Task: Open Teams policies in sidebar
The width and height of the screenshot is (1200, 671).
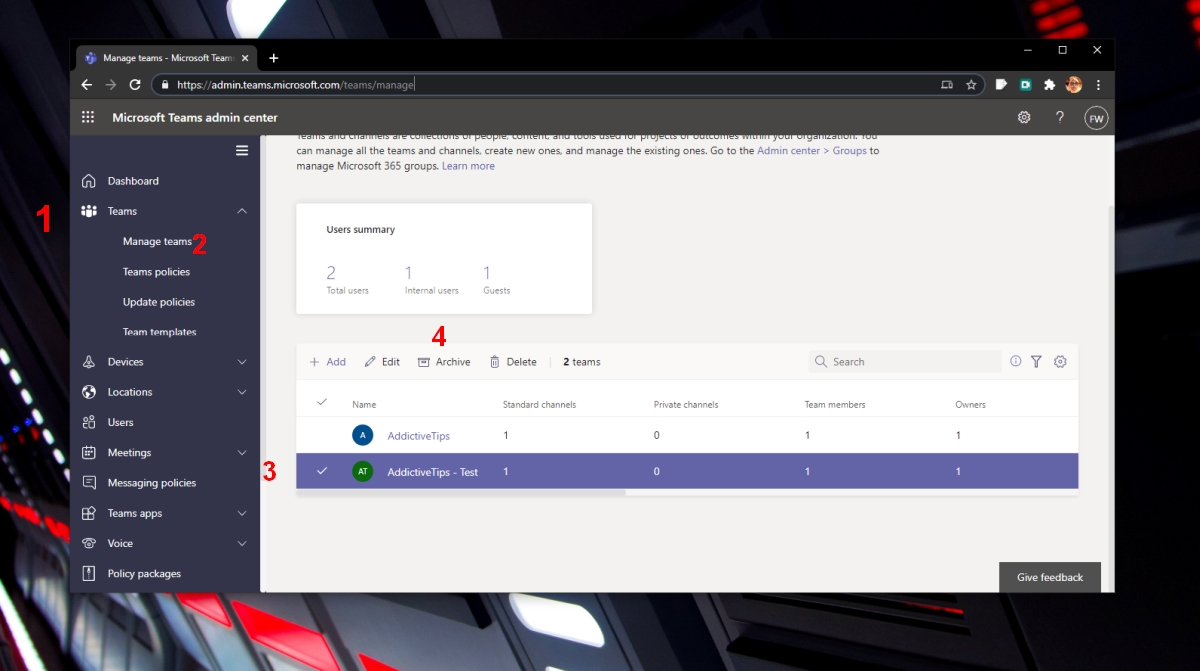Action: pyautogui.click(x=156, y=272)
